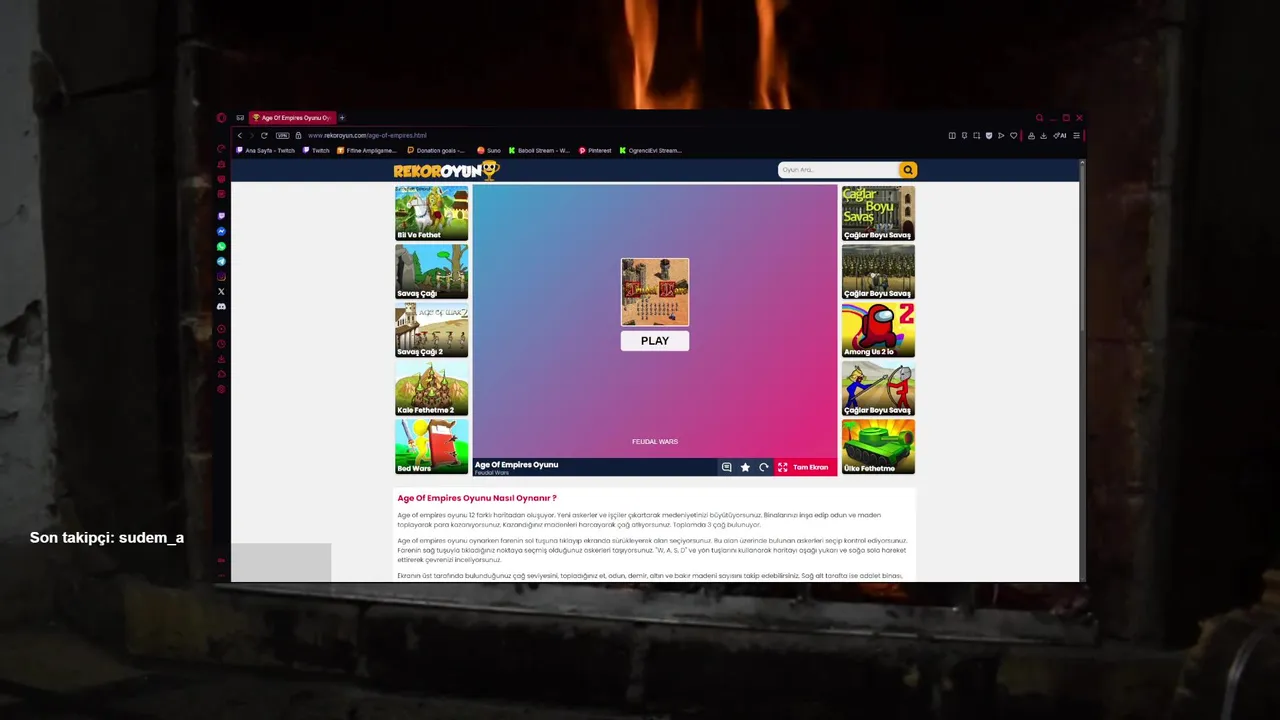Click the PLAY button
Screen dimensions: 1280x720
655,341
